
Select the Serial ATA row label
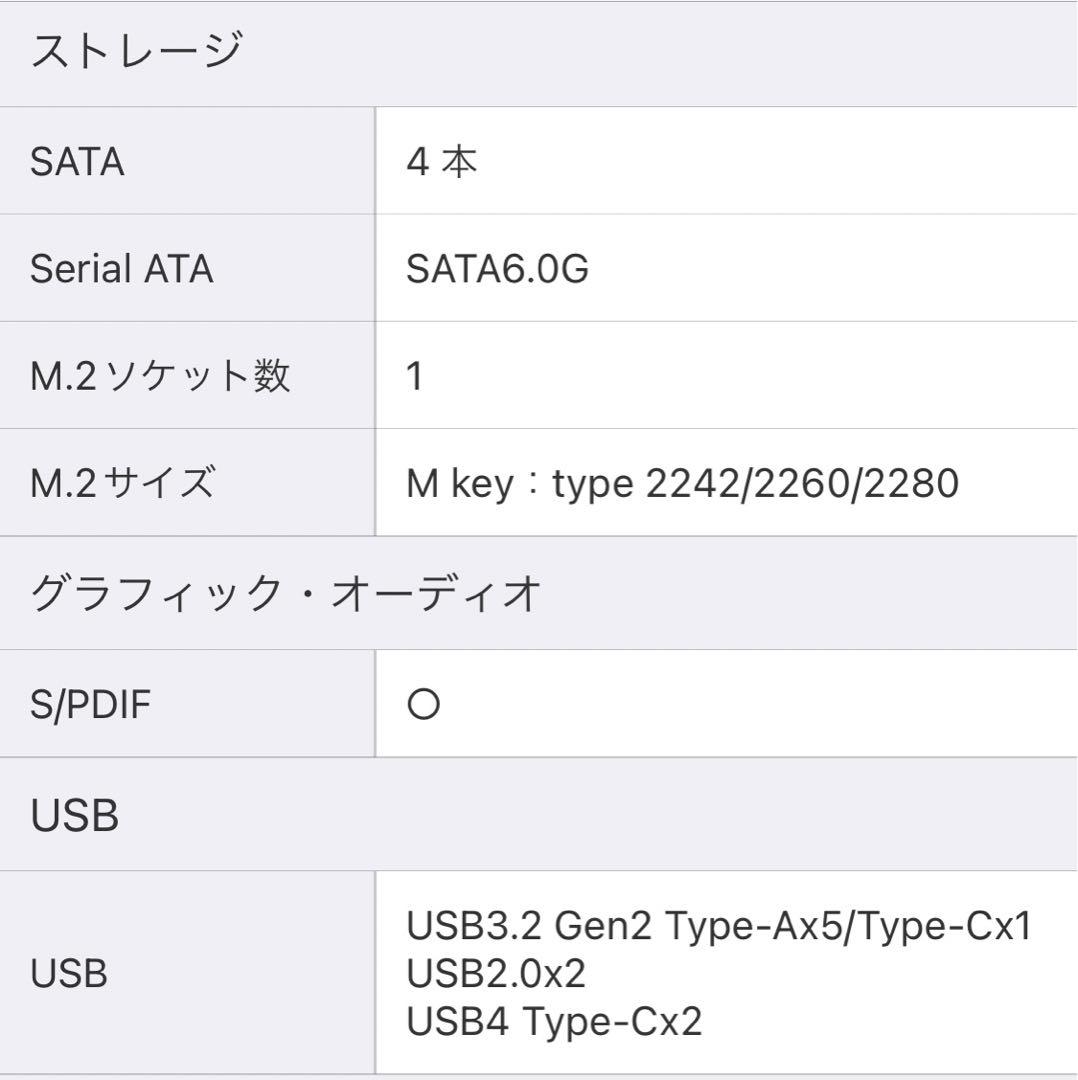pos(122,269)
